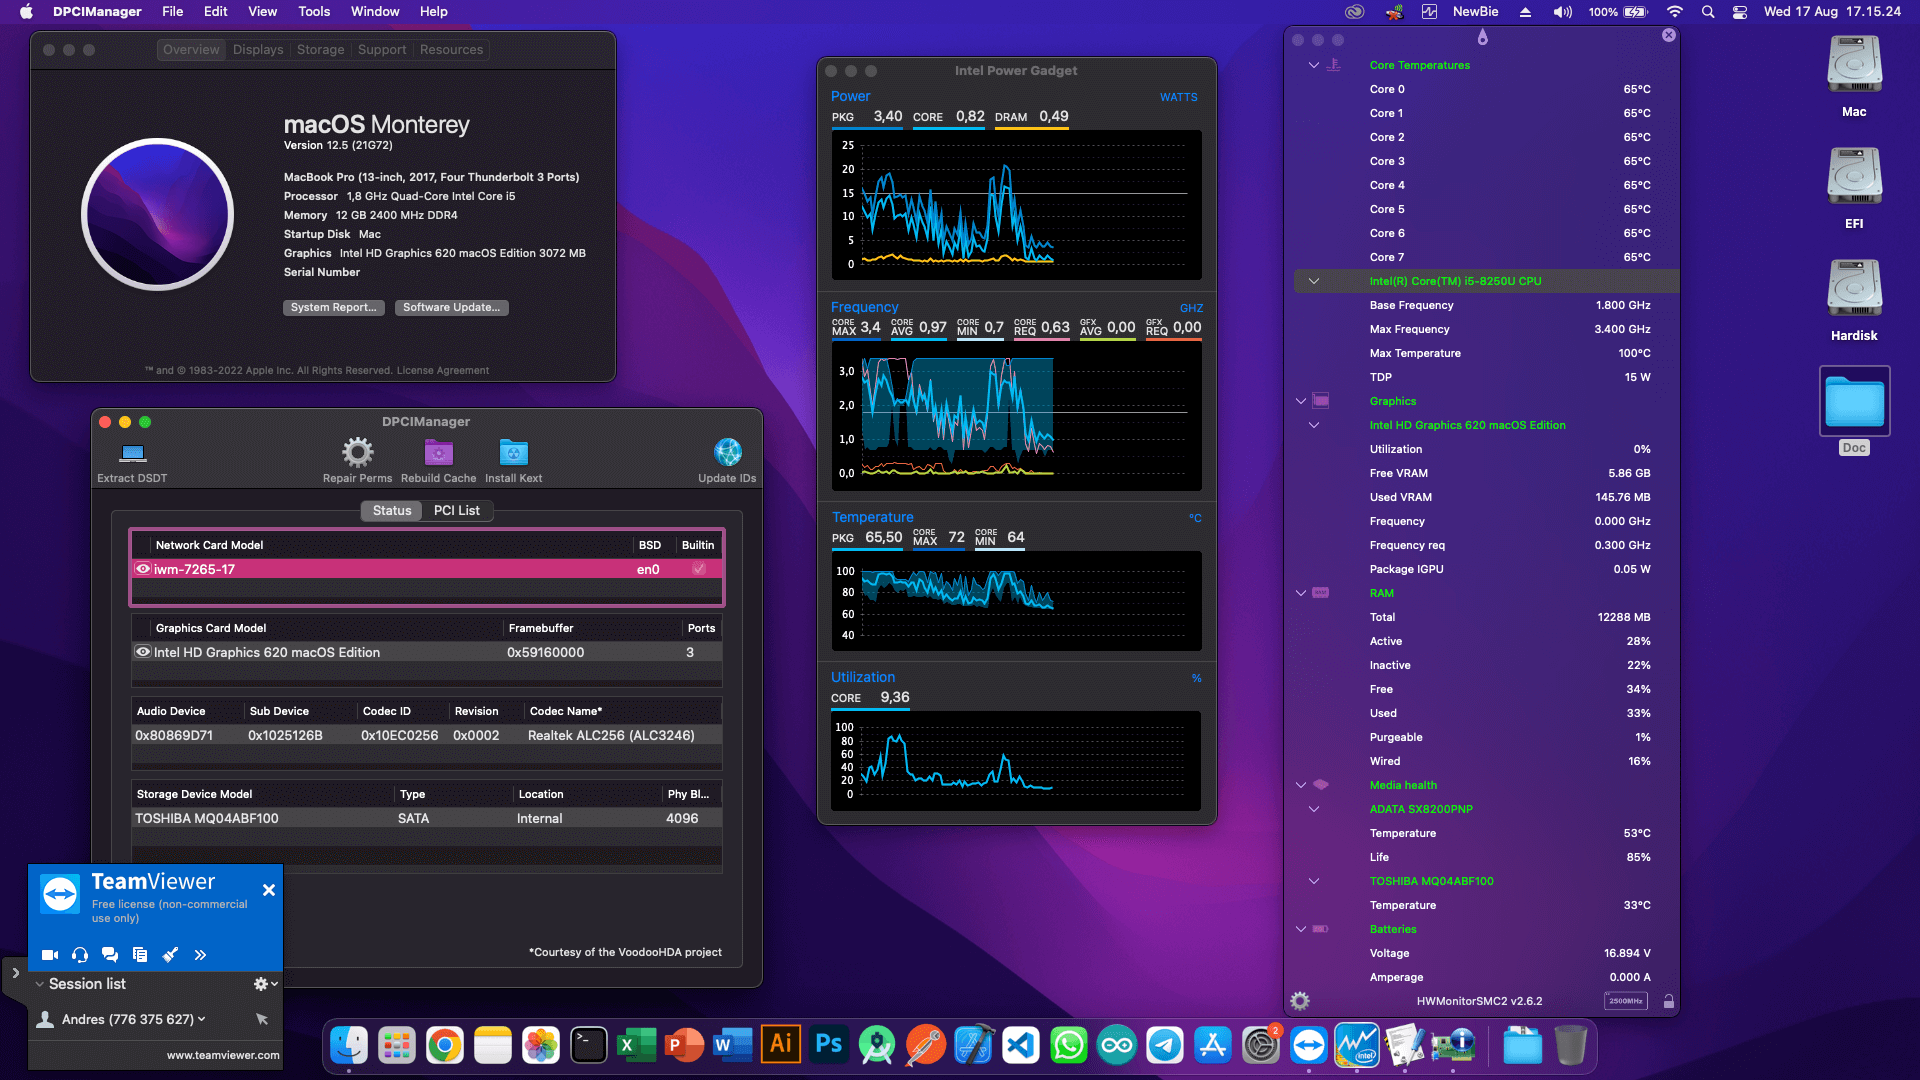Click Rebuild Cache icon in DPCIManager
This screenshot has width=1920, height=1080.
(x=438, y=453)
